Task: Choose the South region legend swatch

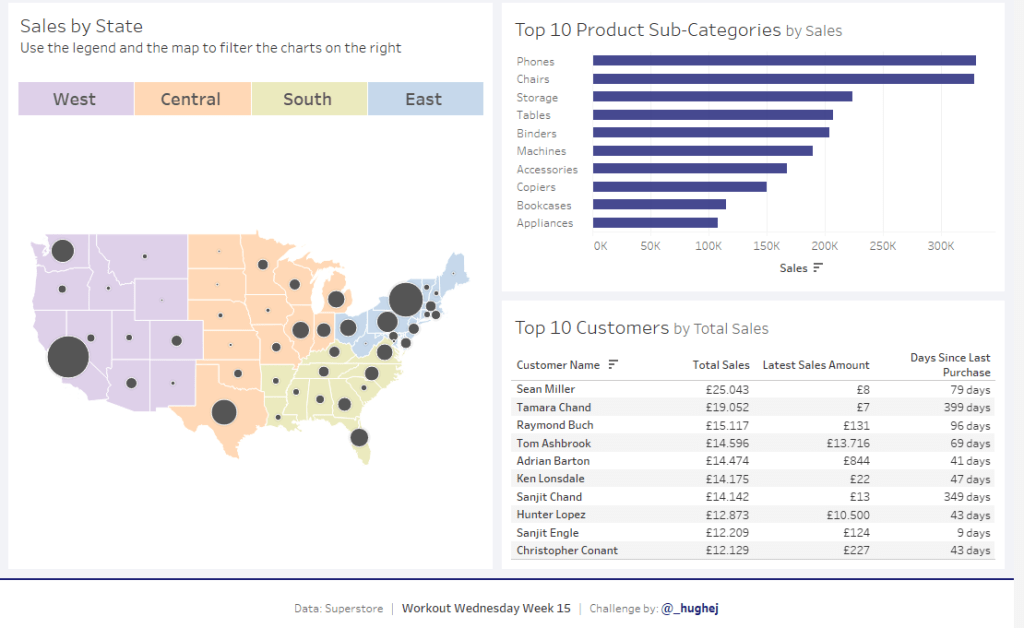Action: coord(308,99)
